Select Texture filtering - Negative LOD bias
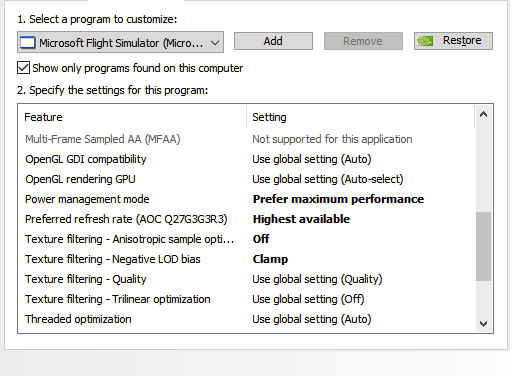 tap(113, 259)
